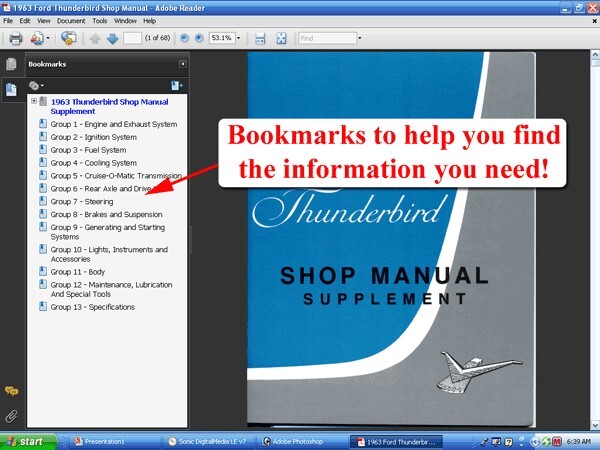This screenshot has height=450, width=600.
Task: Click the 53.1% zoom value box
Action: pyautogui.click(x=222, y=38)
